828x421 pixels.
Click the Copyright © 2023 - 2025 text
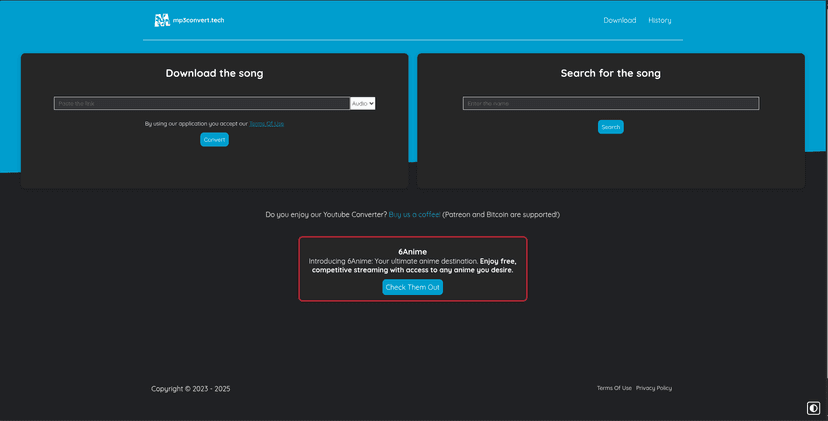click(191, 389)
